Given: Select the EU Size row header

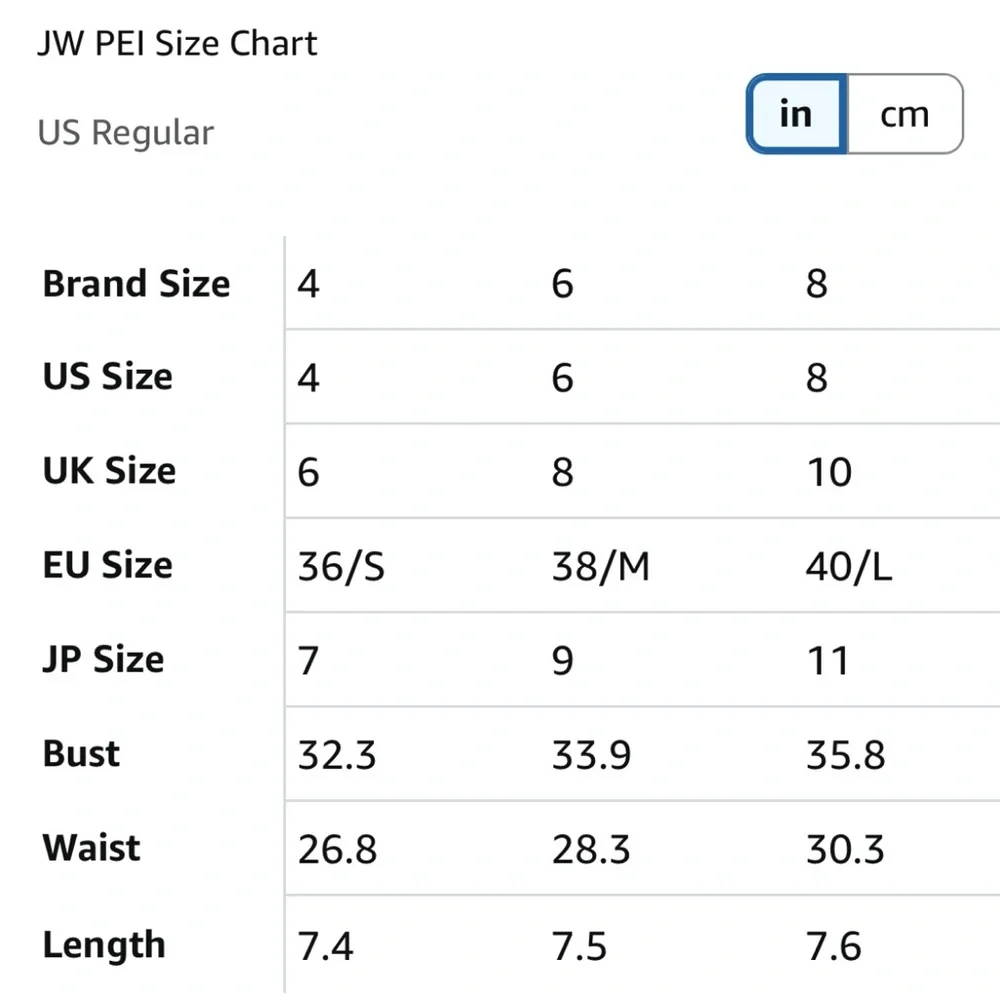Looking at the screenshot, I should (108, 565).
